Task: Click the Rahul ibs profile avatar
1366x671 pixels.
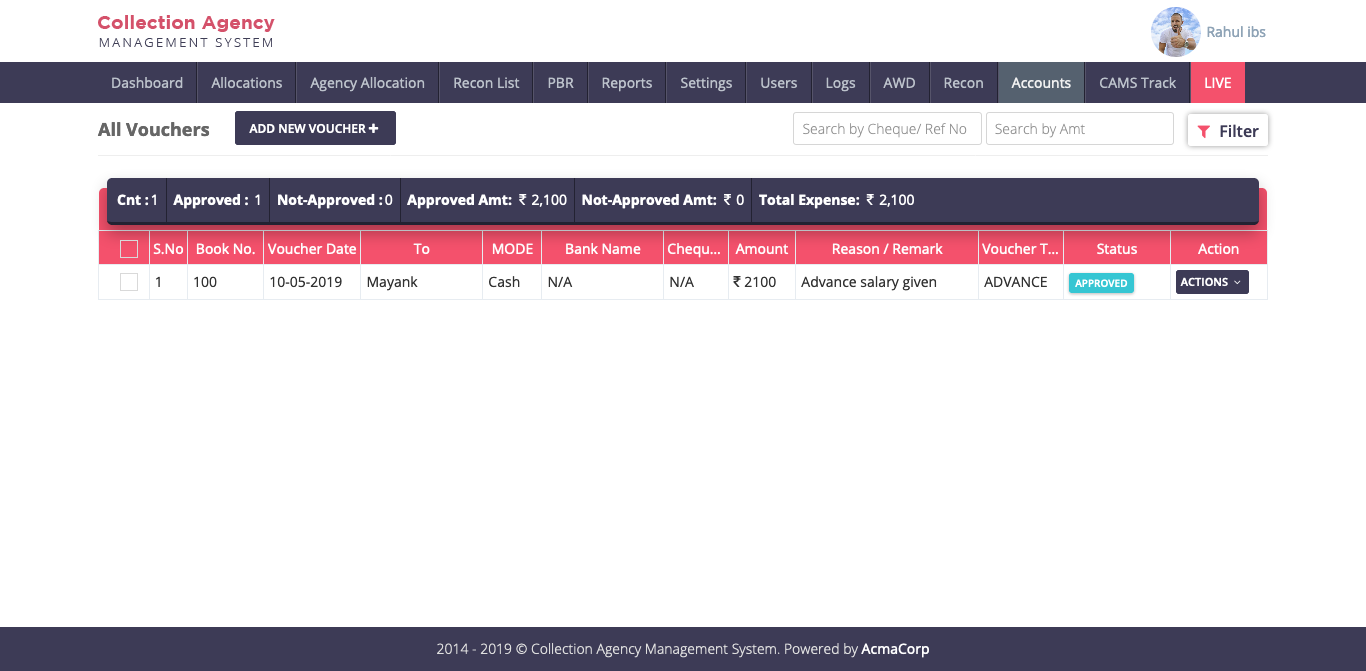Action: tap(1175, 32)
